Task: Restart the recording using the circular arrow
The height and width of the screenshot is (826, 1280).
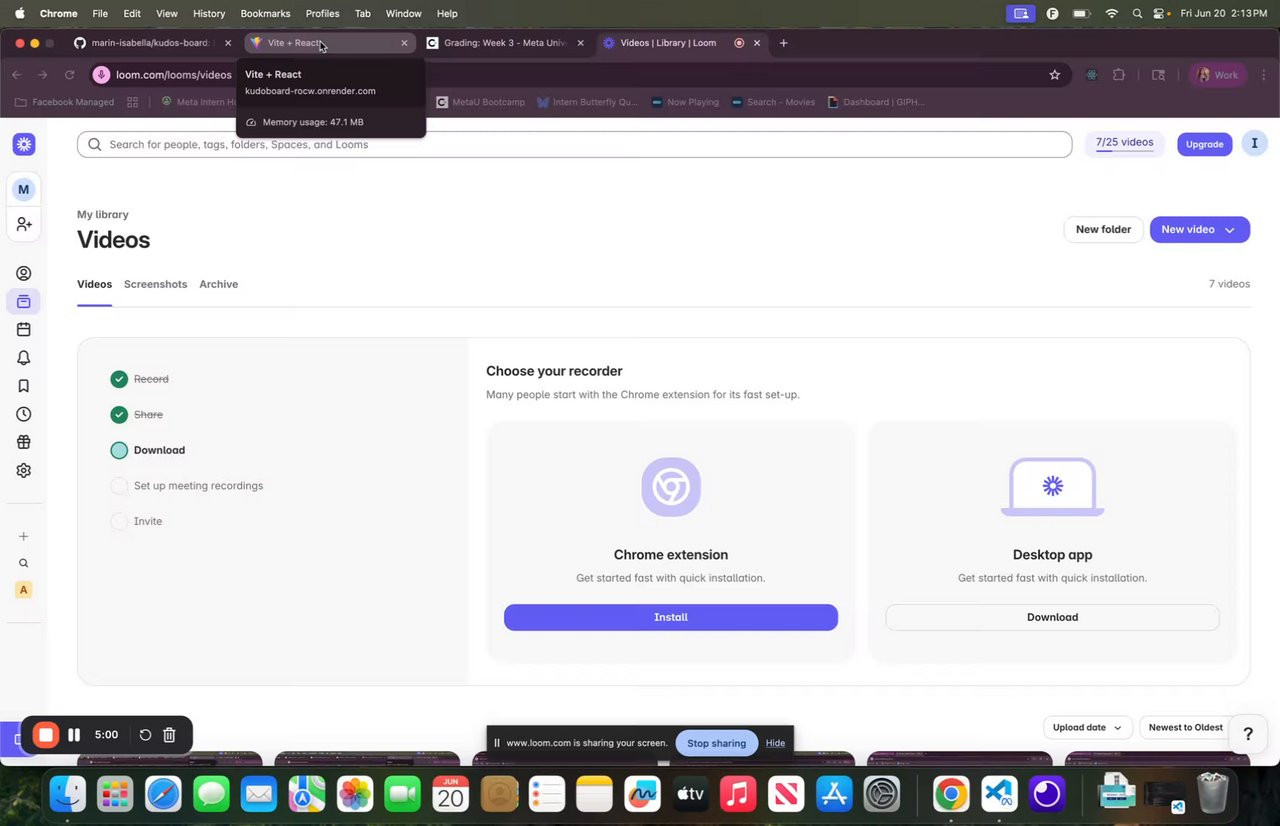Action: coord(145,735)
